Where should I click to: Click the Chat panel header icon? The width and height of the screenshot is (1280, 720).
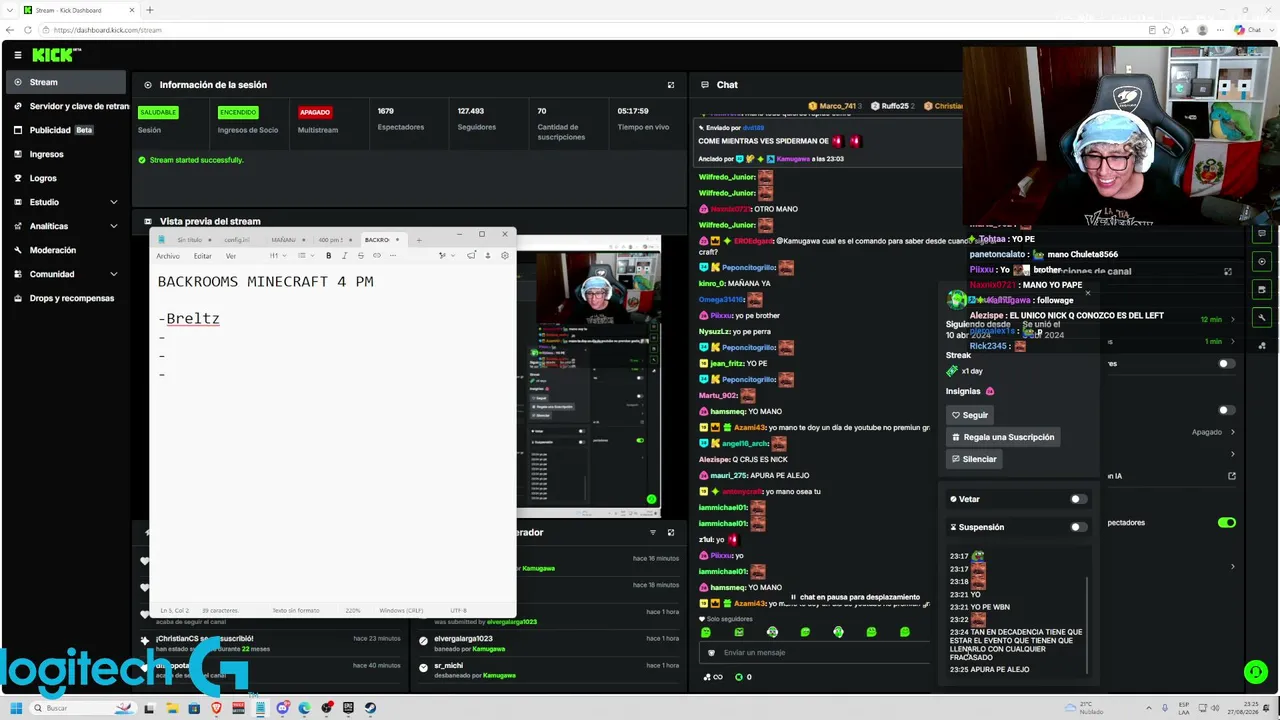coord(705,85)
